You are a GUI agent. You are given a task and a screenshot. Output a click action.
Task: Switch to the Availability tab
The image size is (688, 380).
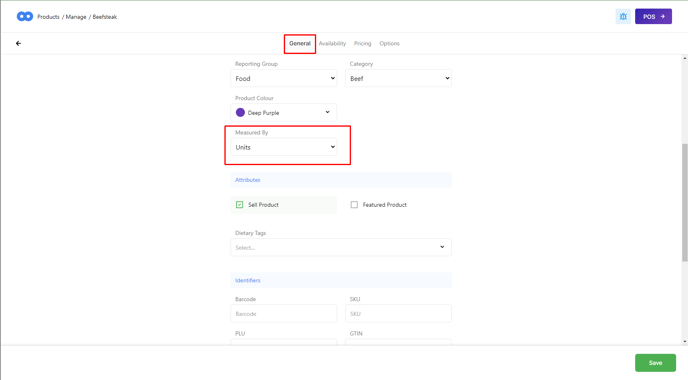332,43
